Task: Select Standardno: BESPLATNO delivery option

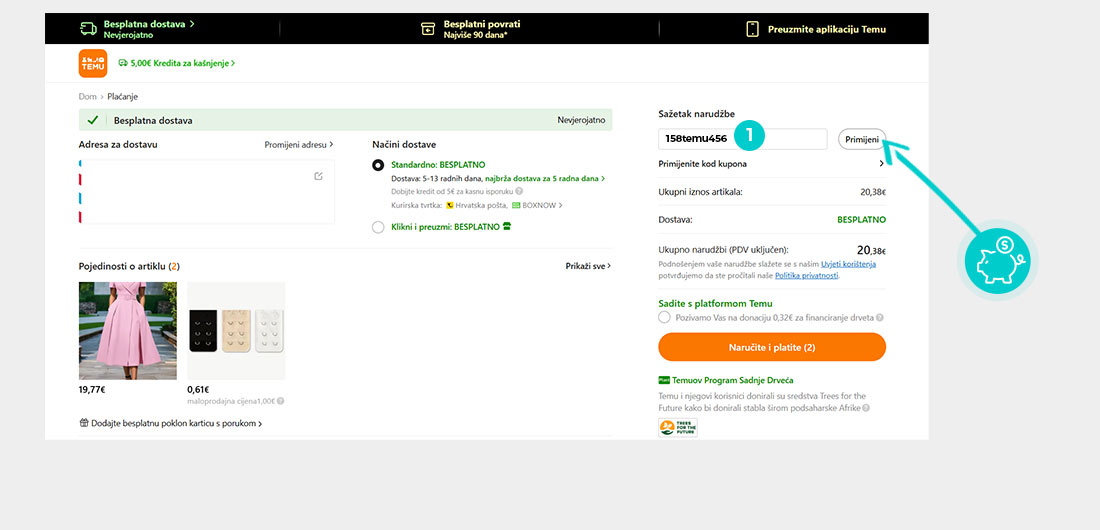Action: pos(378,165)
